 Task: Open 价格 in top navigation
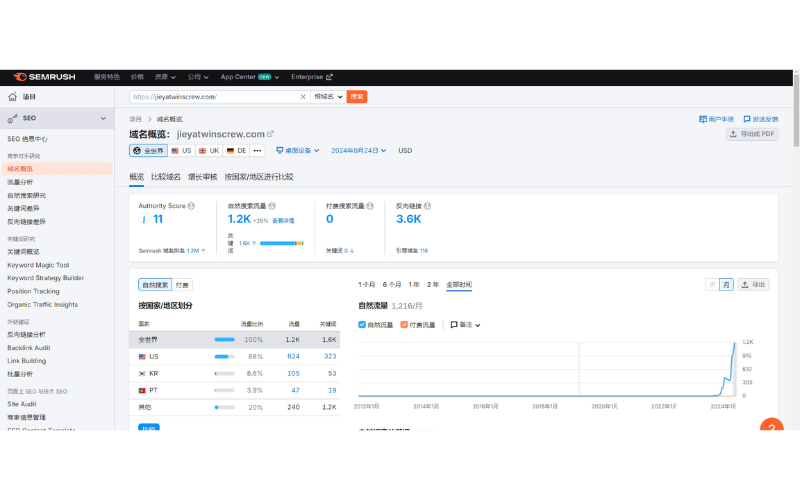[x=137, y=77]
